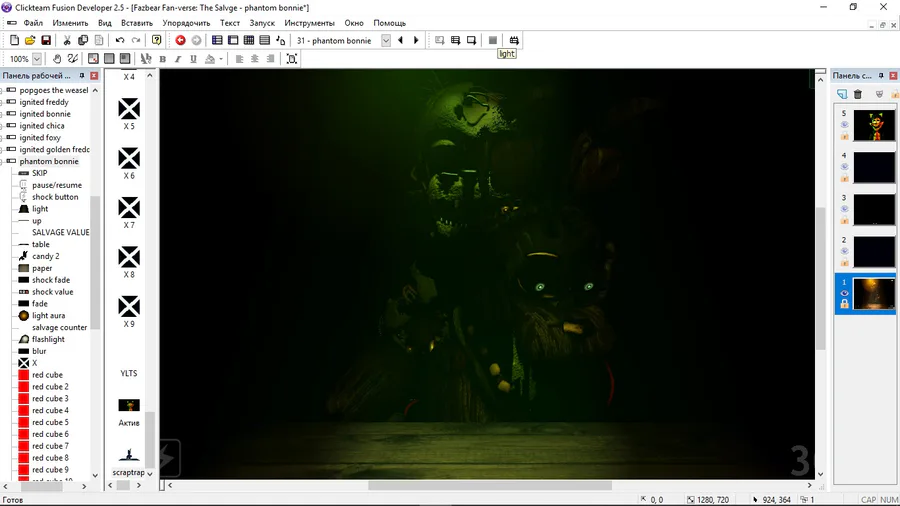Open the Event editor grid icon

click(x=249, y=40)
